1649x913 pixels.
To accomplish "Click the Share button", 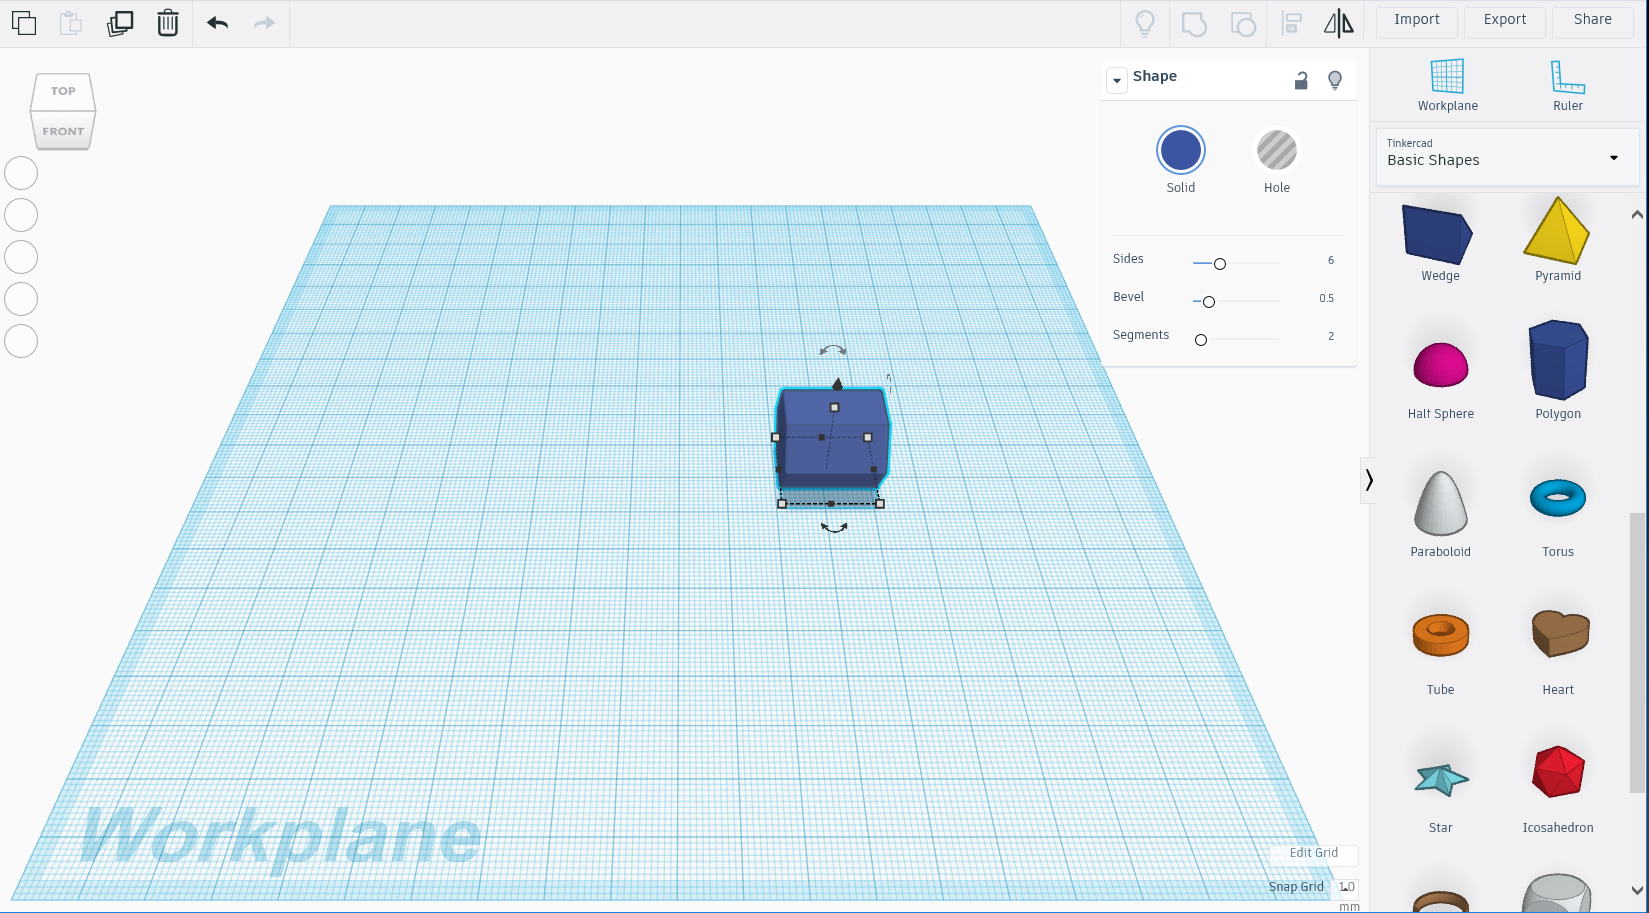I will click(1593, 20).
